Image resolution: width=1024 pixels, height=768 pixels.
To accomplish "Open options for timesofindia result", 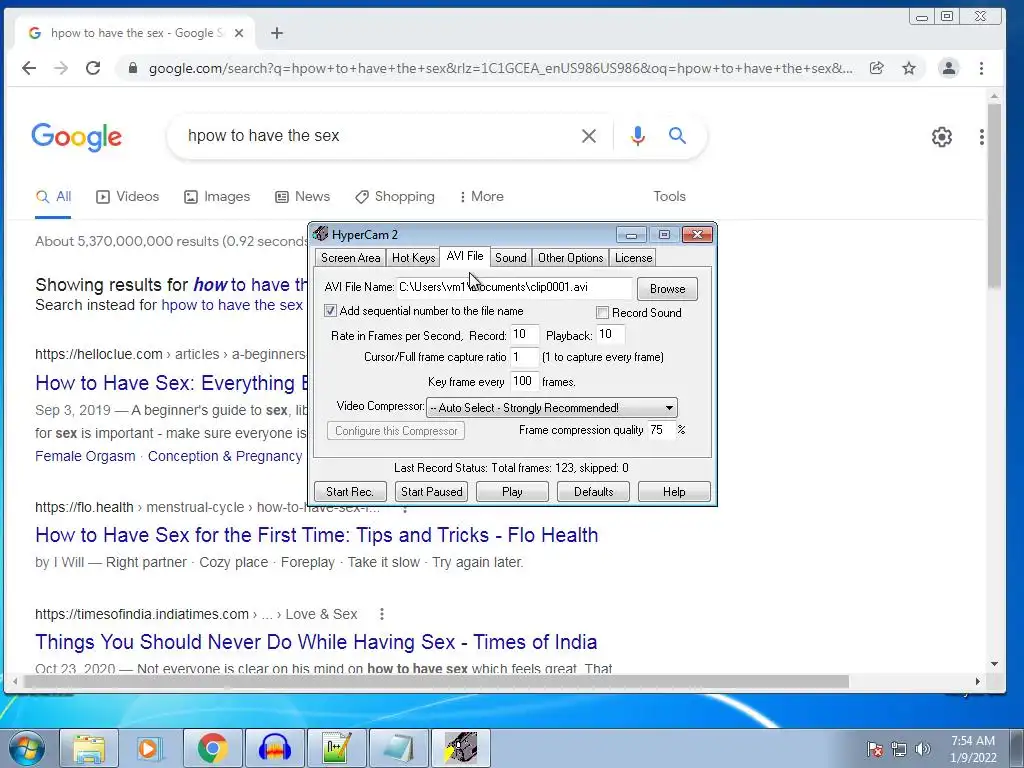I will click(381, 614).
